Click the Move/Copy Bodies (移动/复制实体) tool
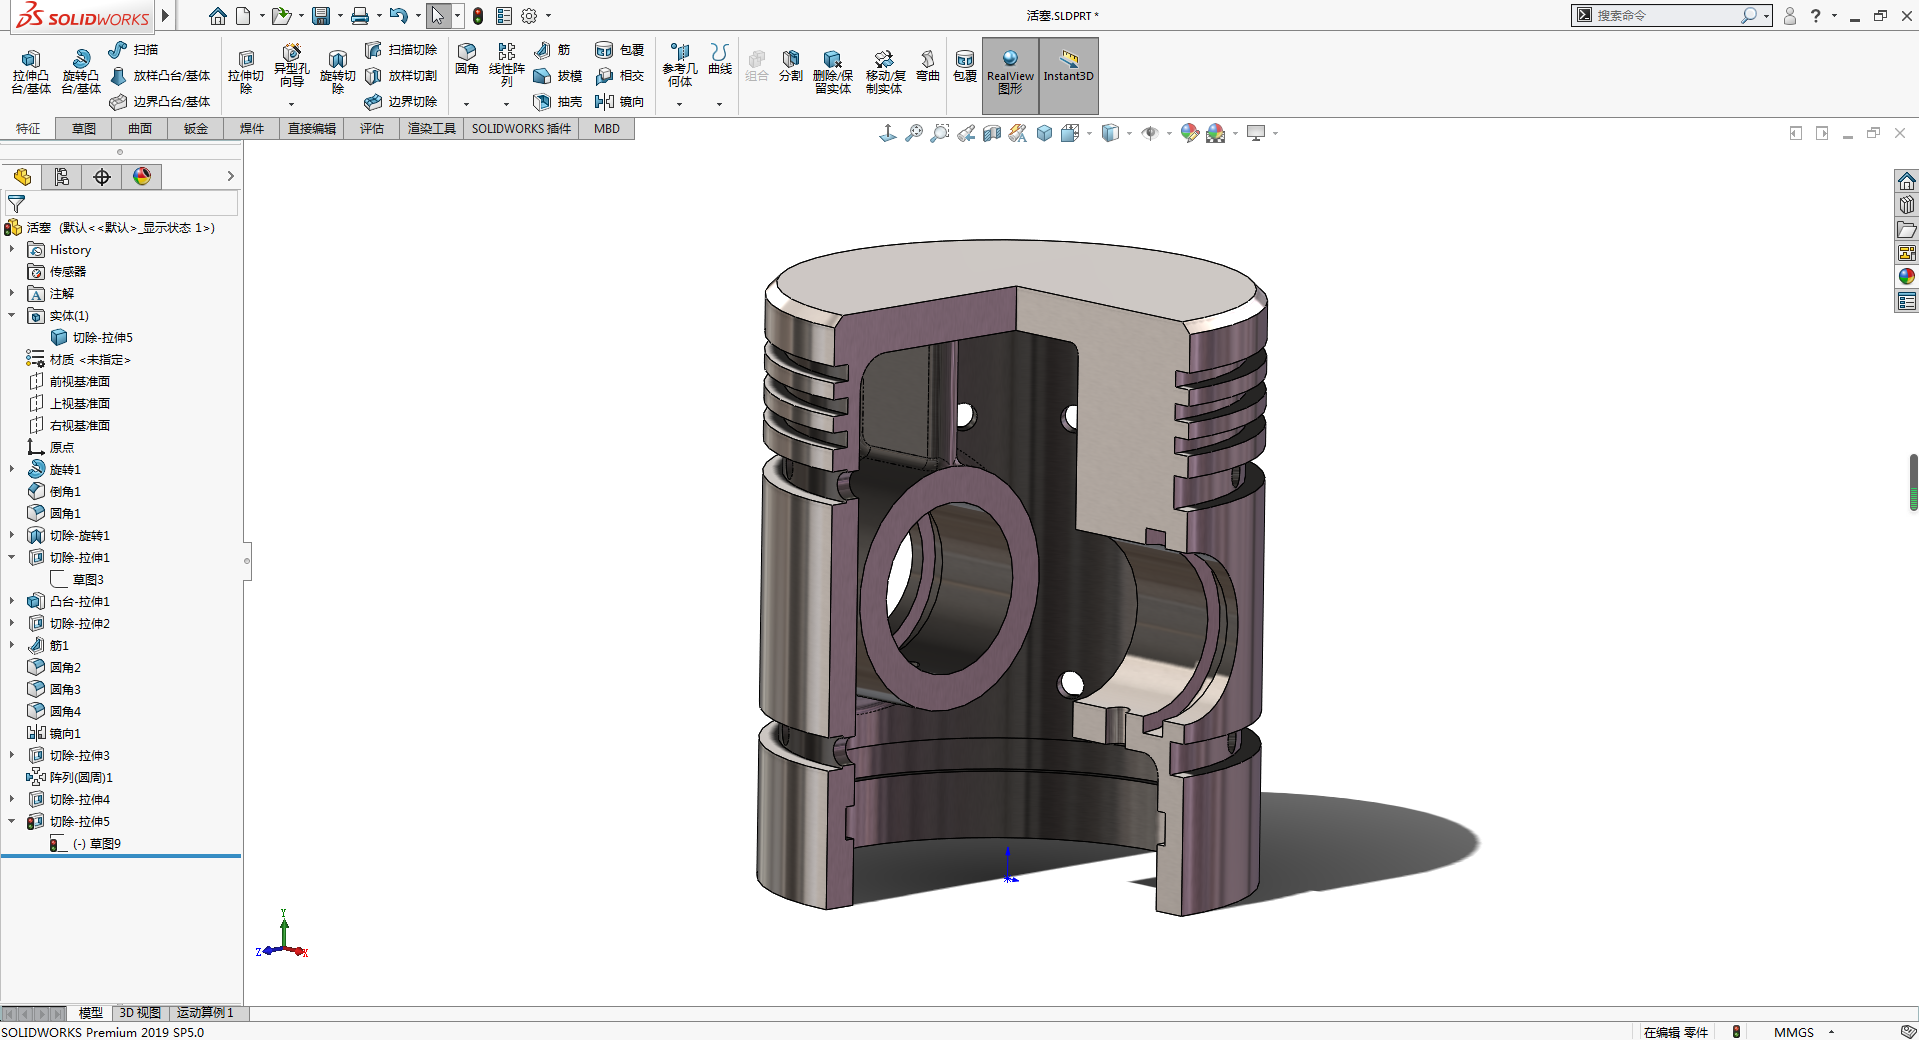Image resolution: width=1919 pixels, height=1040 pixels. click(885, 72)
